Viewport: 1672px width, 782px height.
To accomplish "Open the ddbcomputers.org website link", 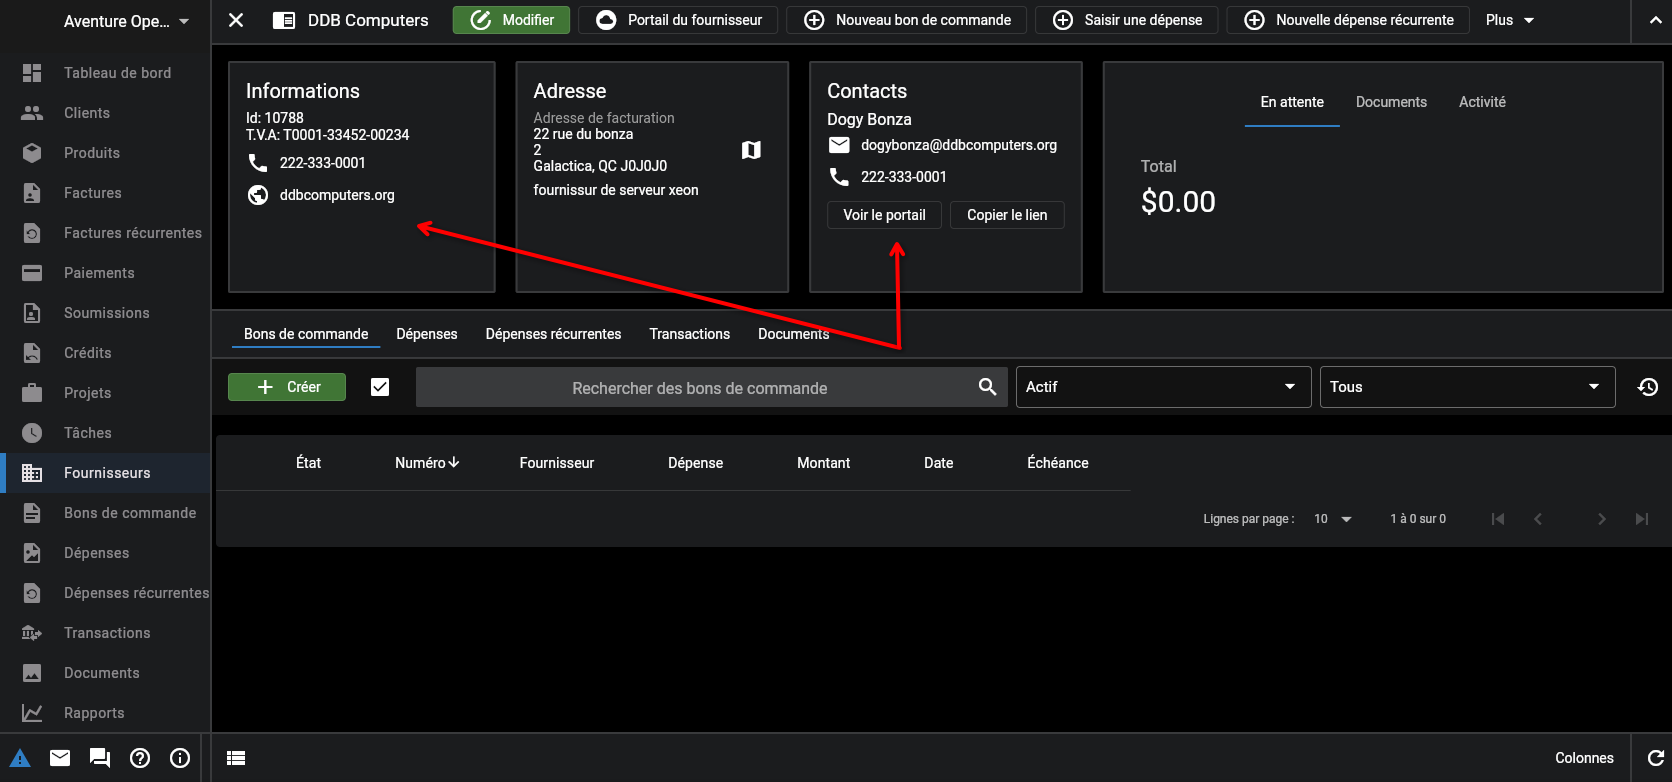I will pyautogui.click(x=337, y=195).
